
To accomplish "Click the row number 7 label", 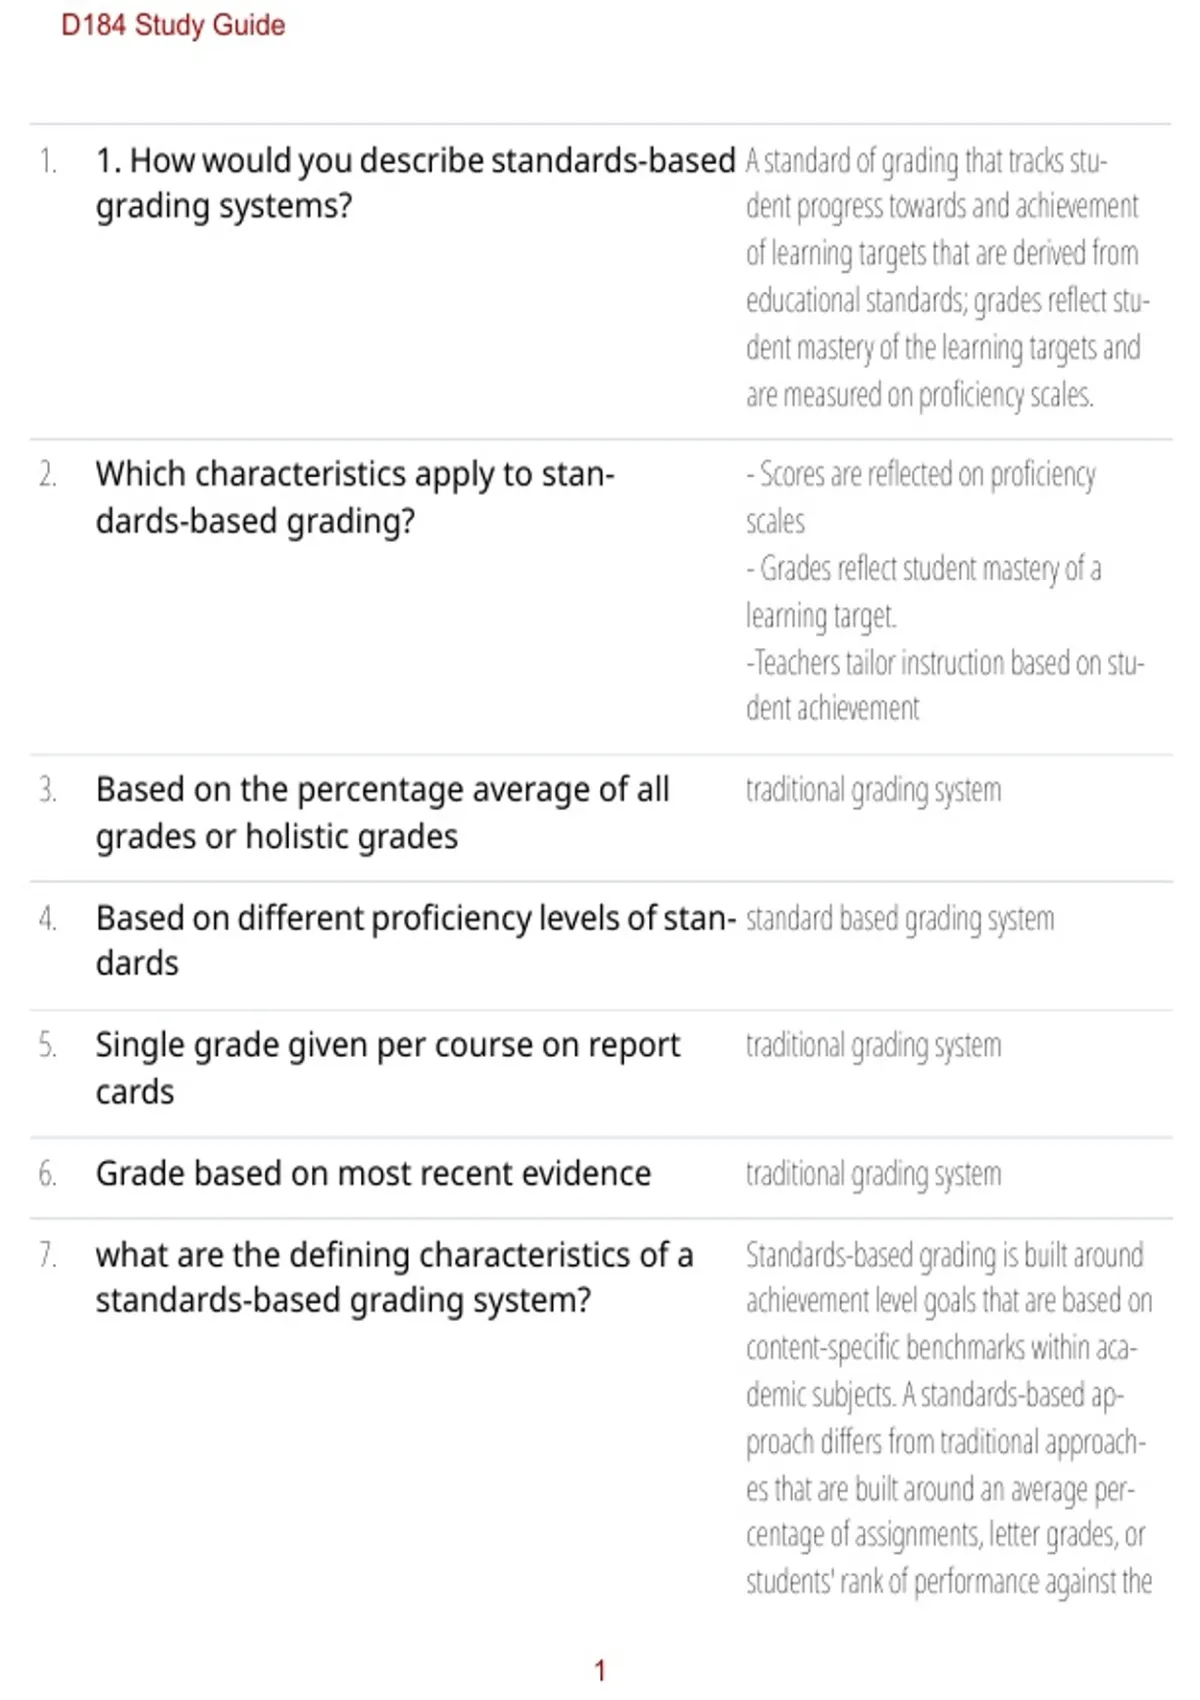I will click(48, 1254).
